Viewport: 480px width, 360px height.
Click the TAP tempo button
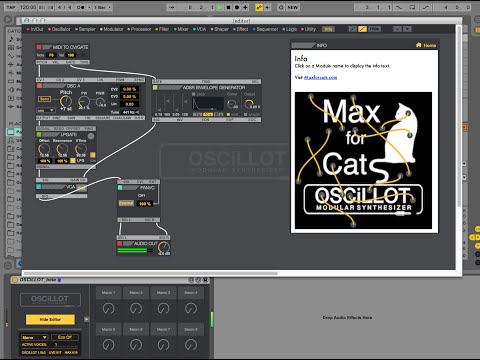[x=11, y=7]
